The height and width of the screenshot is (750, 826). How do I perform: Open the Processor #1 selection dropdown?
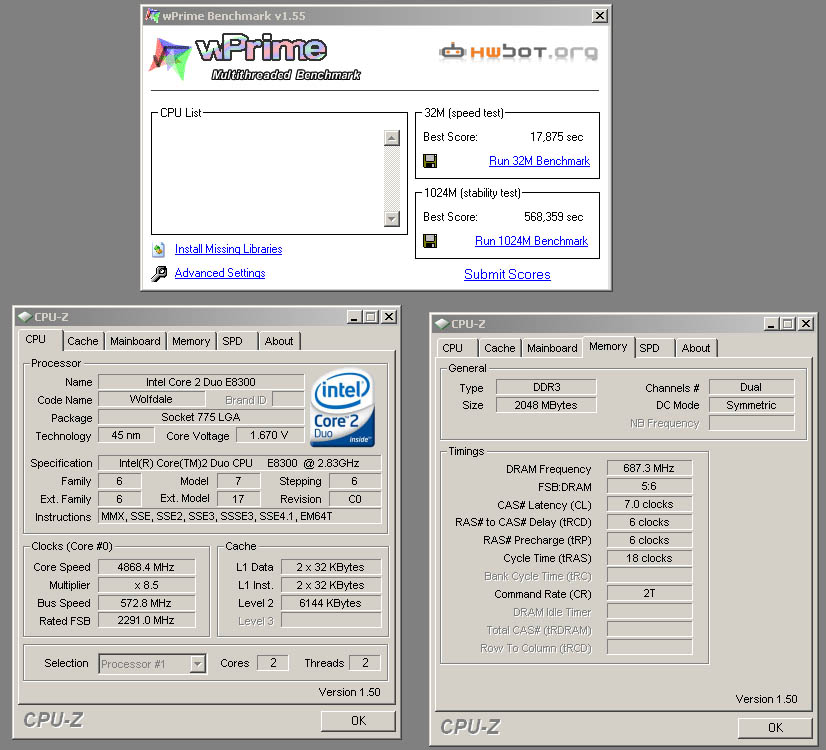tap(198, 664)
